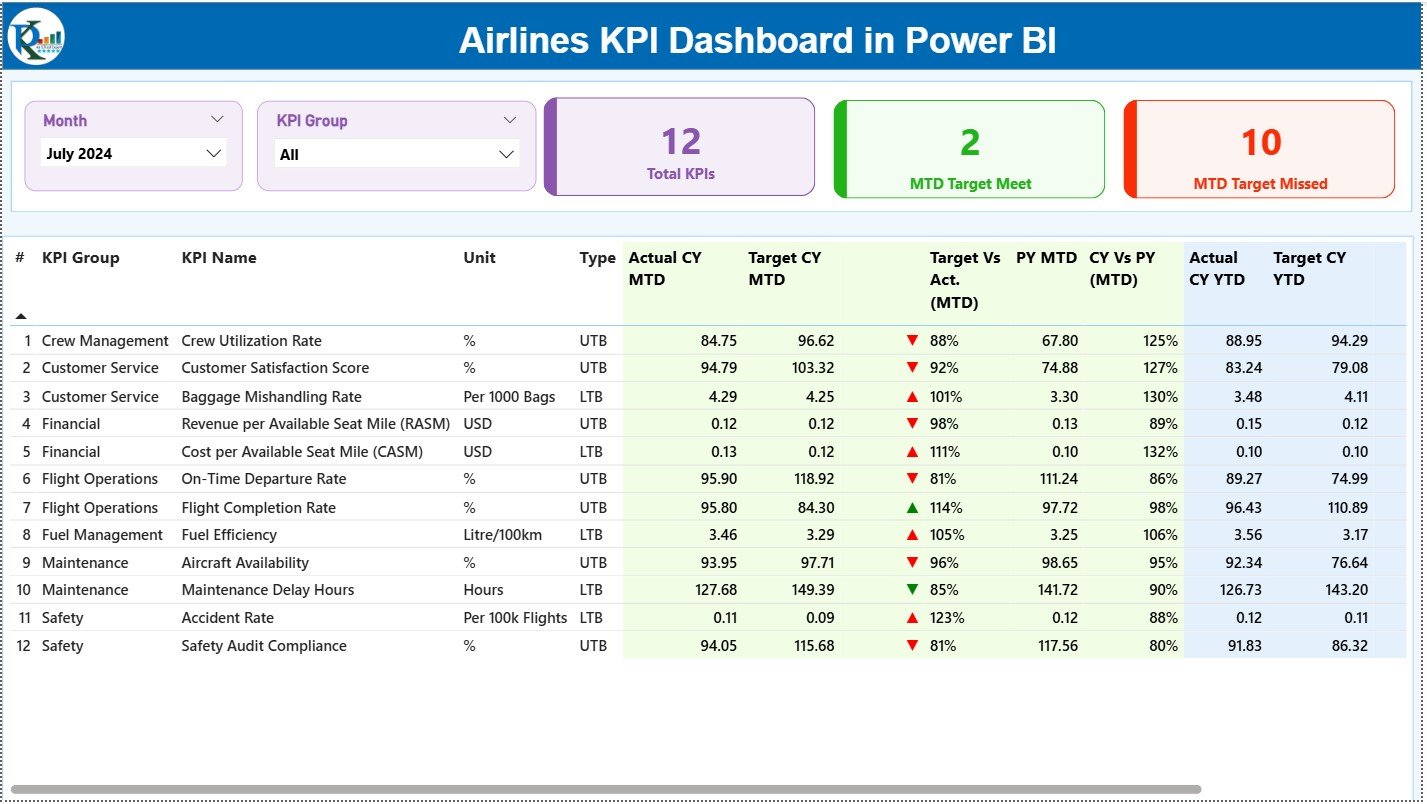Select the MTD Target Meet card
Screen dimensions: 1427x804
[x=968, y=148]
